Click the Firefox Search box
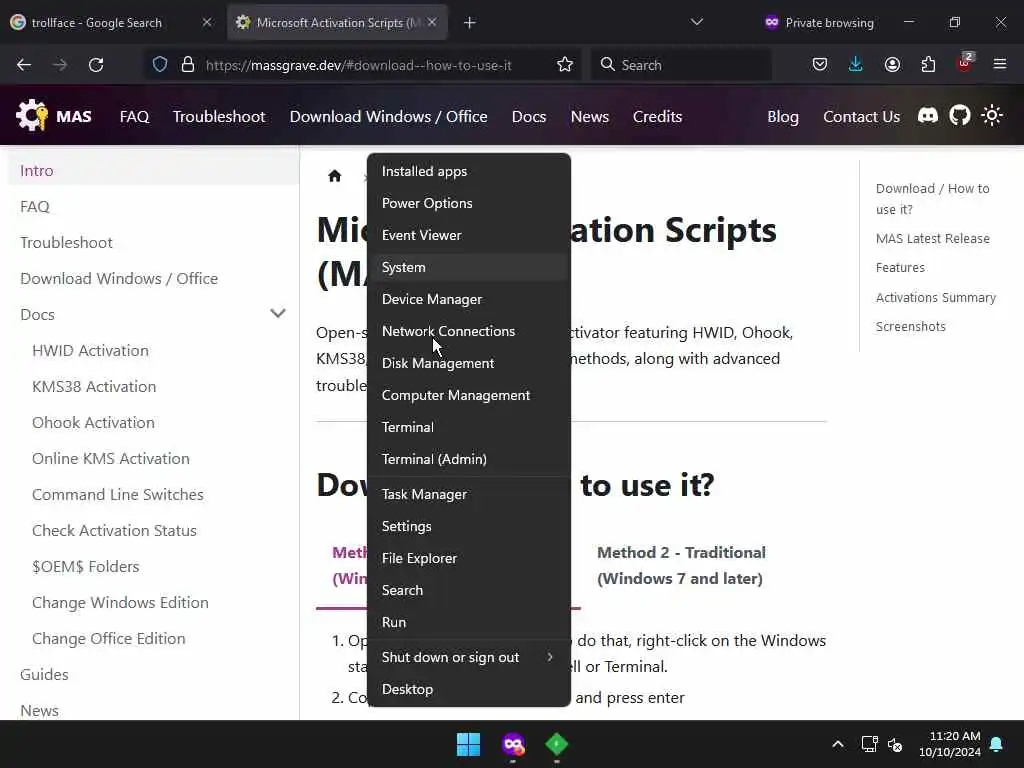Viewport: 1024px width, 768px height. coord(681,65)
